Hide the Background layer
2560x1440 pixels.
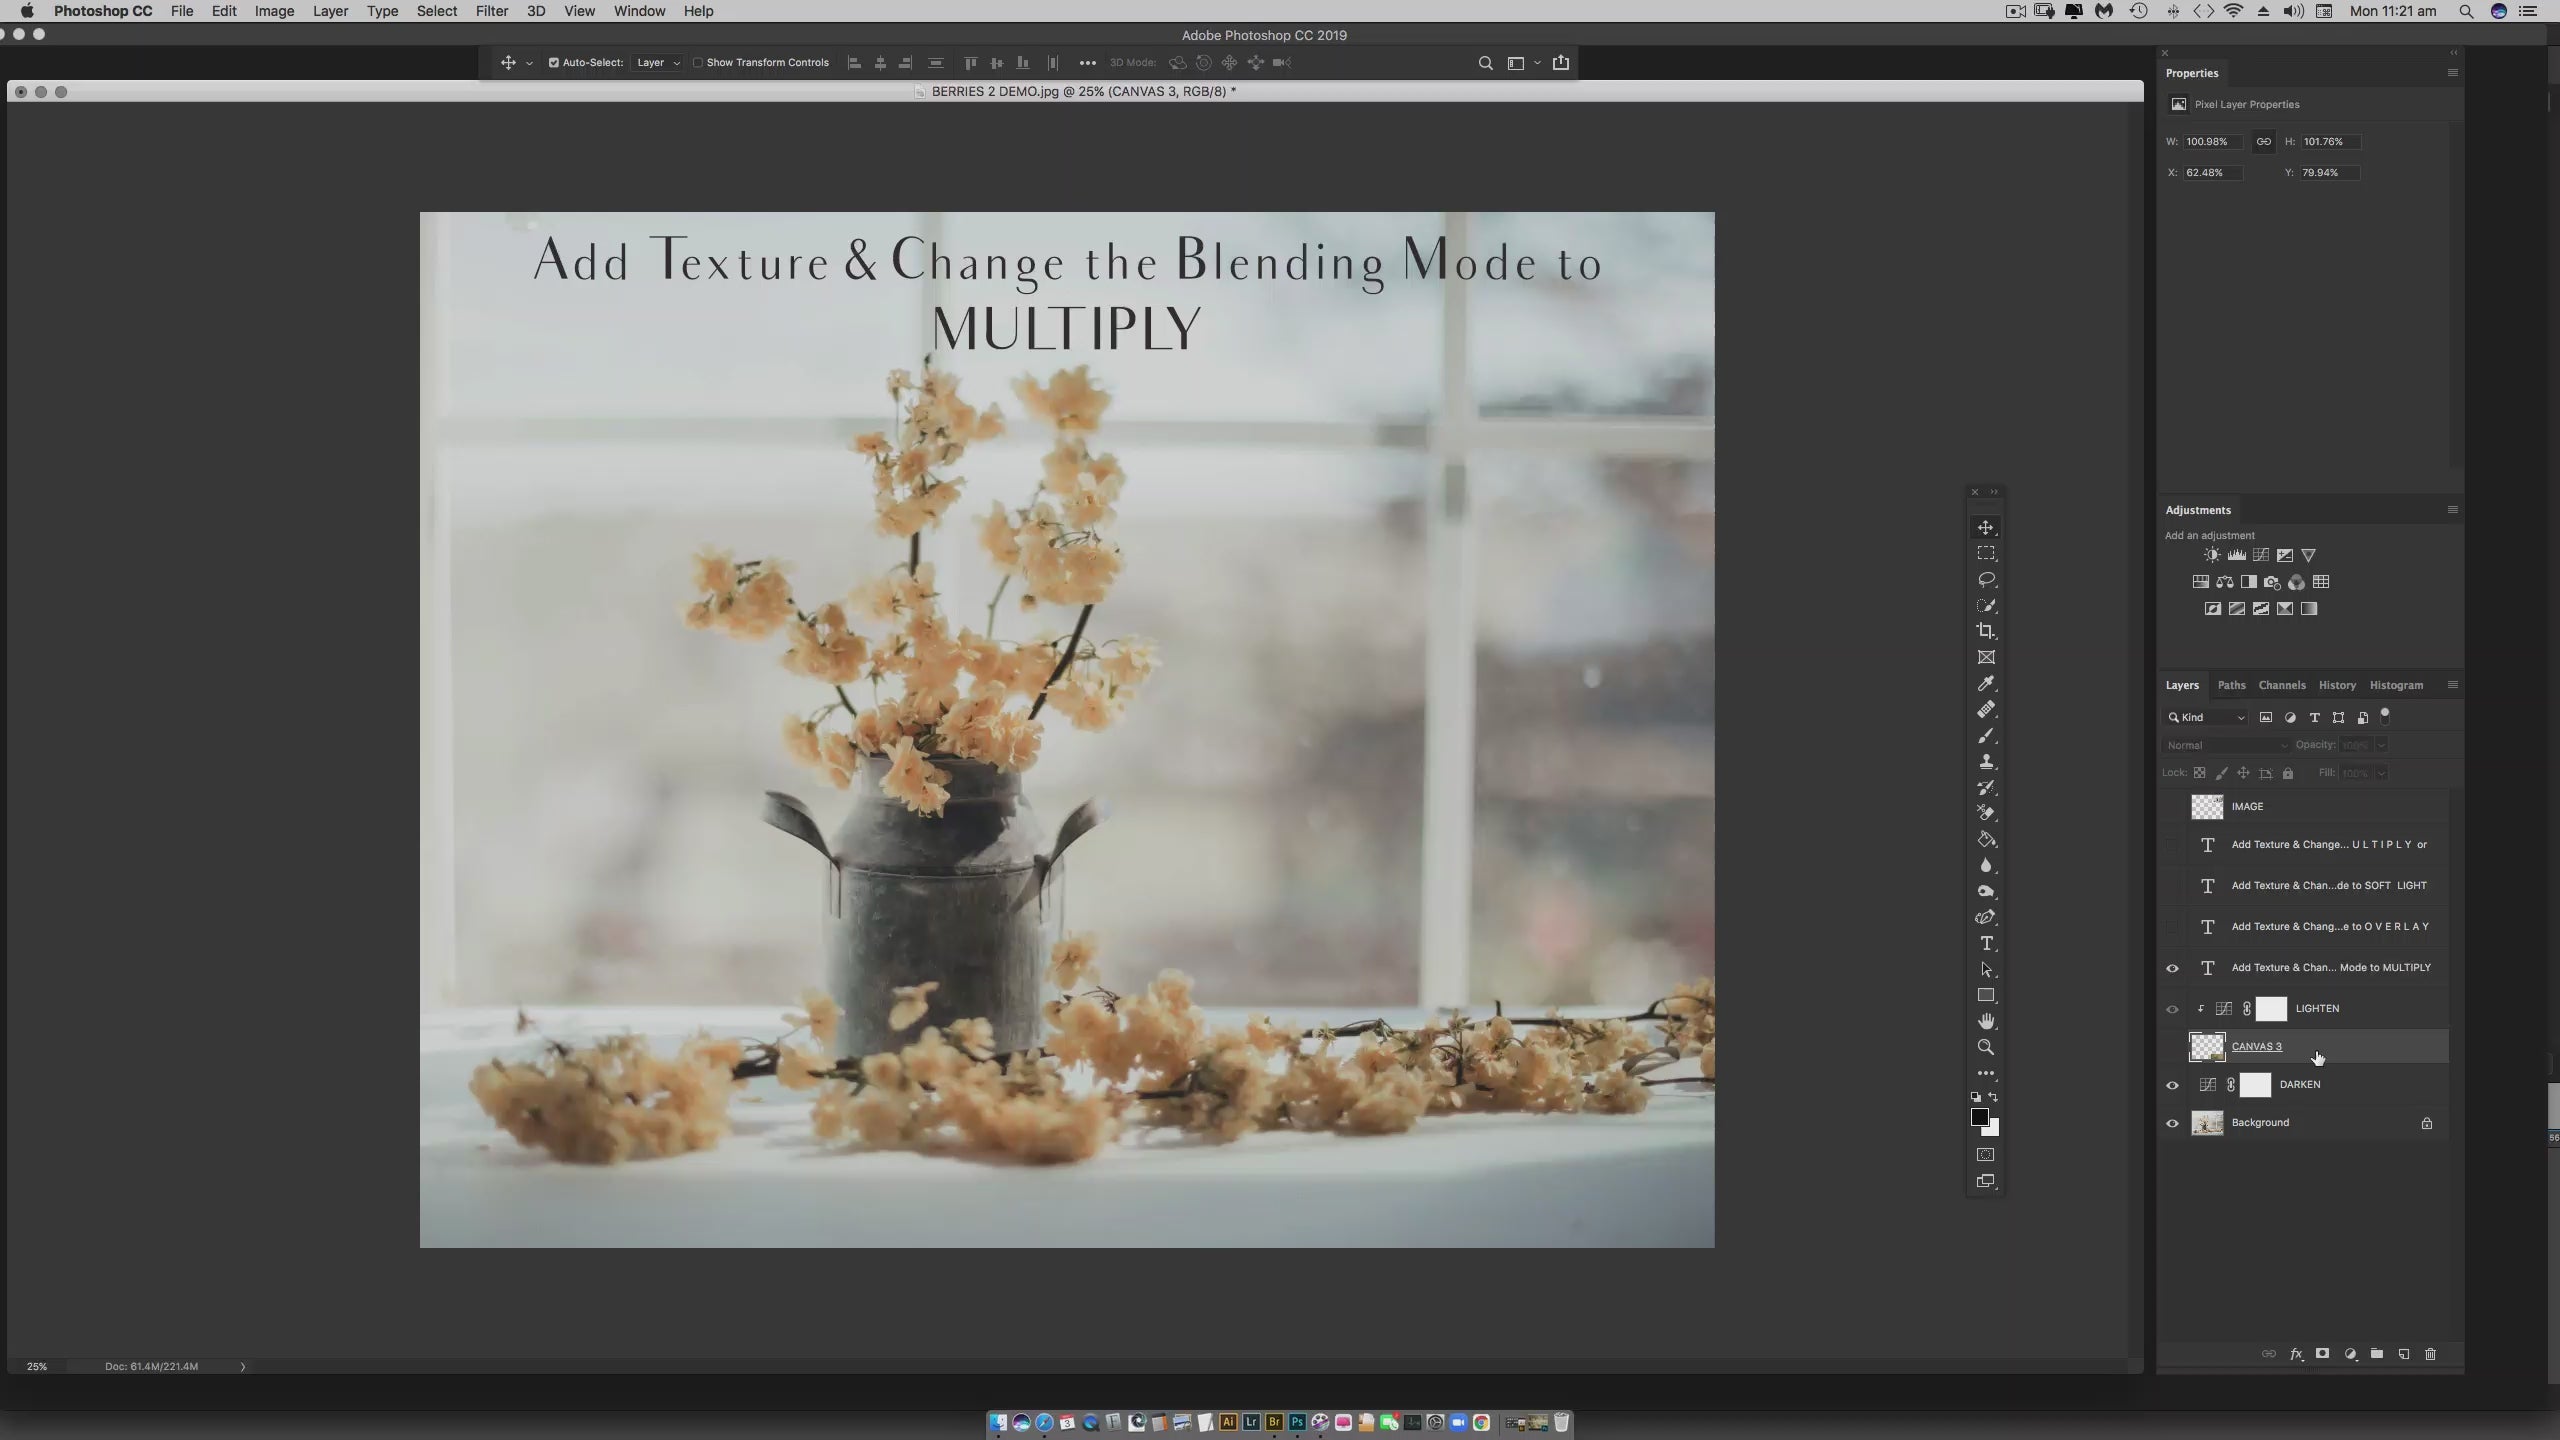pos(2172,1123)
